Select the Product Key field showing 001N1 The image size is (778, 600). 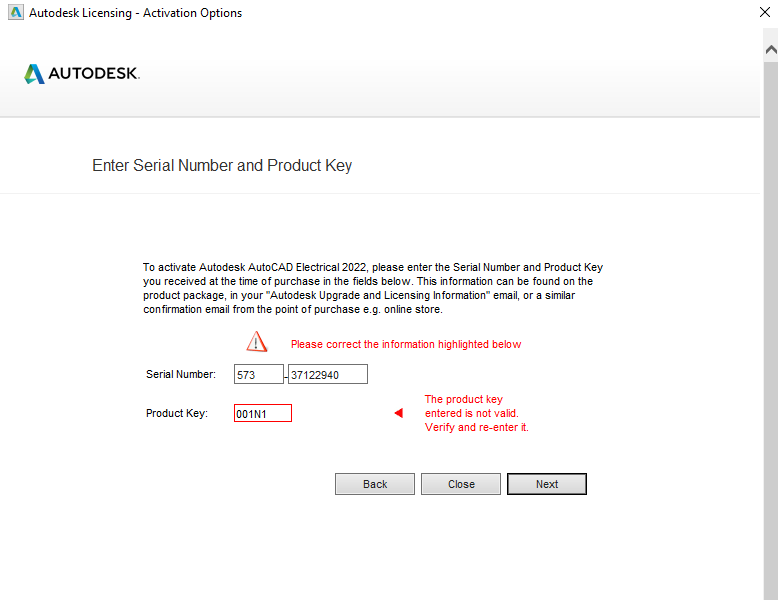pos(262,414)
